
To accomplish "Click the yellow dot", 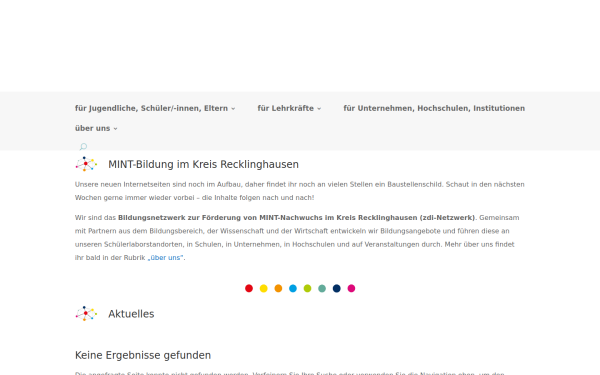I will pyautogui.click(x=264, y=289).
